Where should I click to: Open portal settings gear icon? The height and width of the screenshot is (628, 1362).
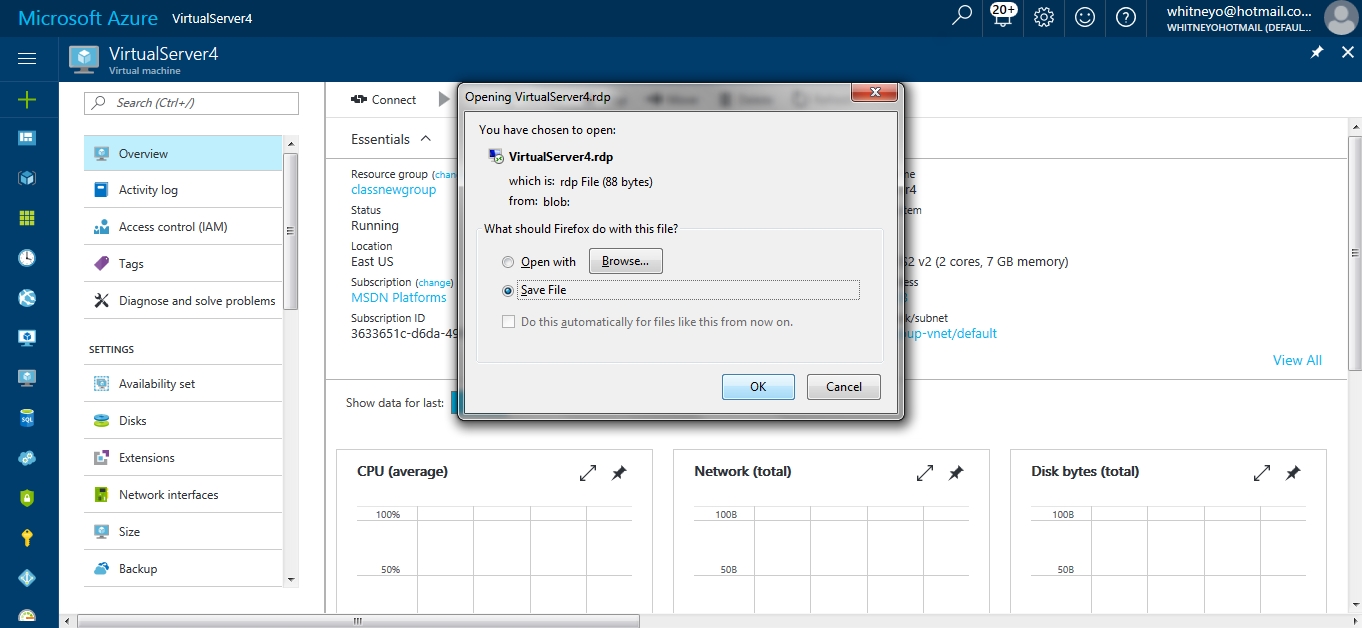click(1044, 17)
